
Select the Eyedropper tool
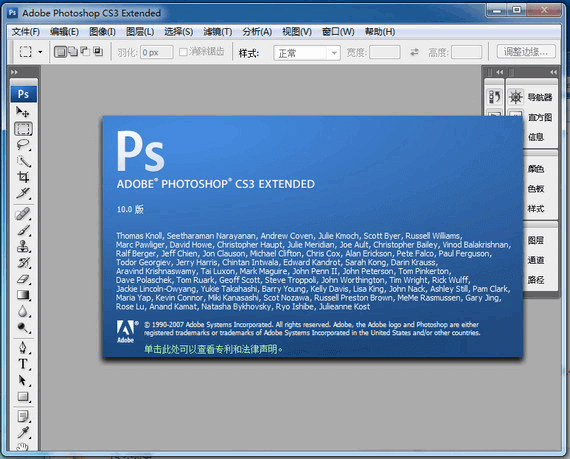(x=23, y=432)
